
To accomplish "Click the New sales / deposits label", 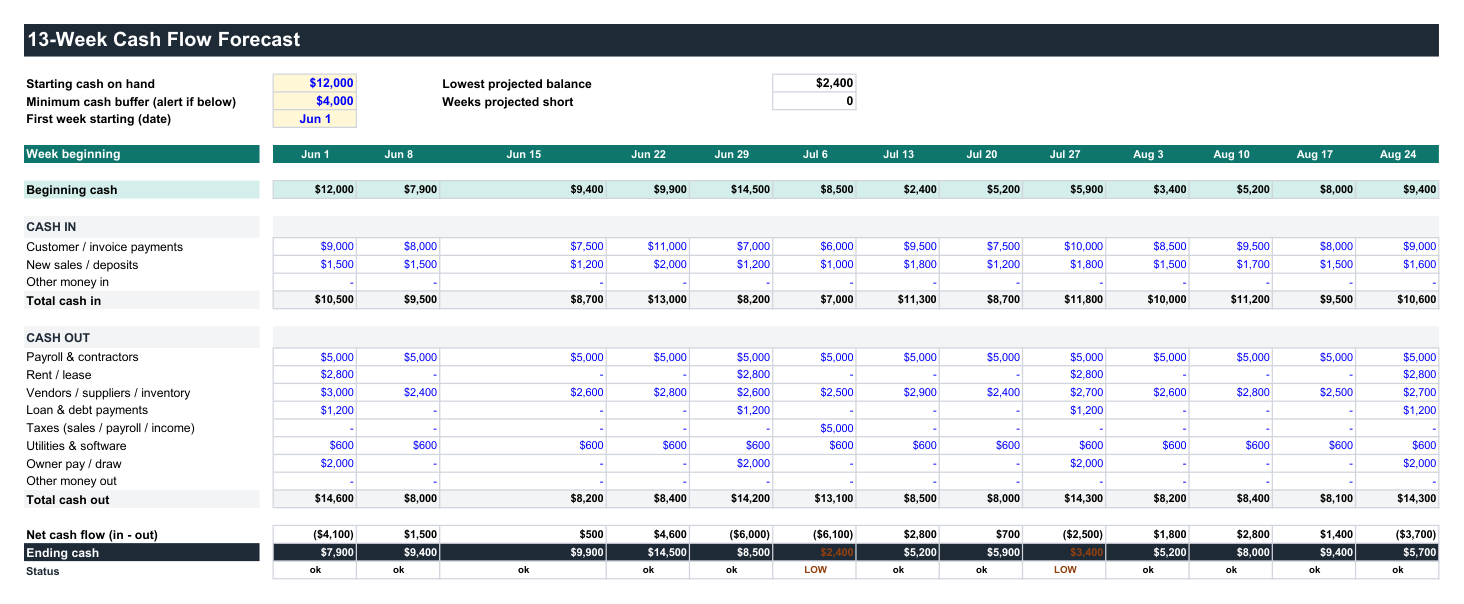I will pos(82,265).
